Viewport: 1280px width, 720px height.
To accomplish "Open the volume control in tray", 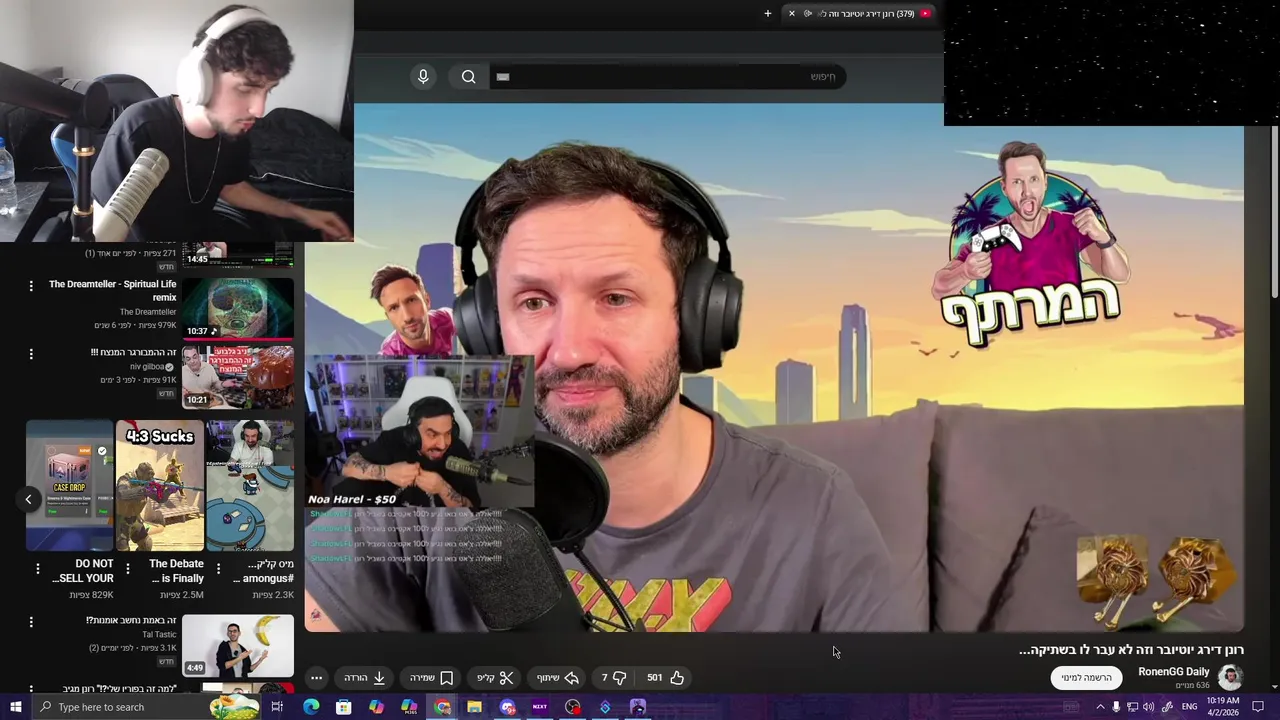I will tap(1149, 707).
